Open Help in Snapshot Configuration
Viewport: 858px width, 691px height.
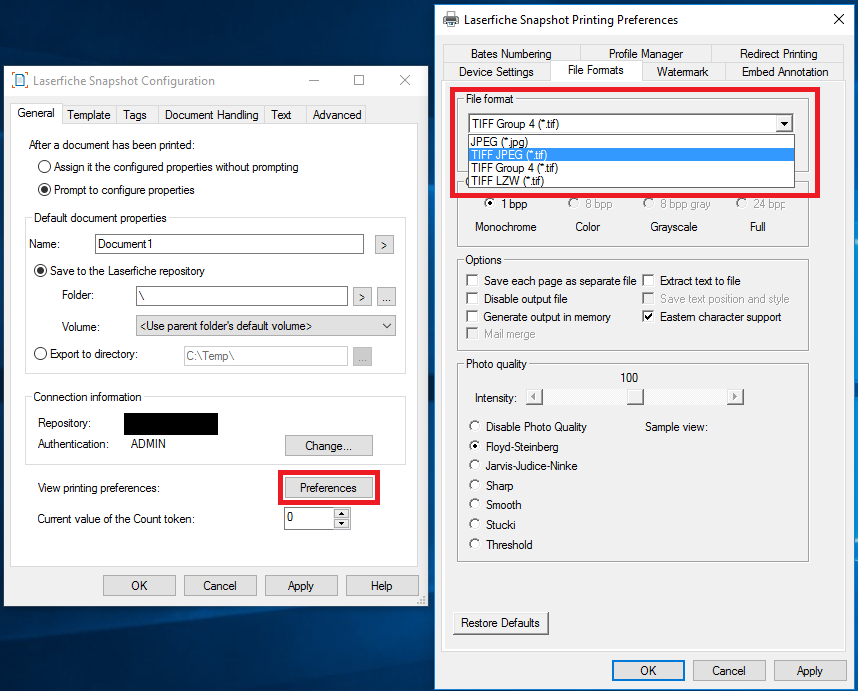381,586
